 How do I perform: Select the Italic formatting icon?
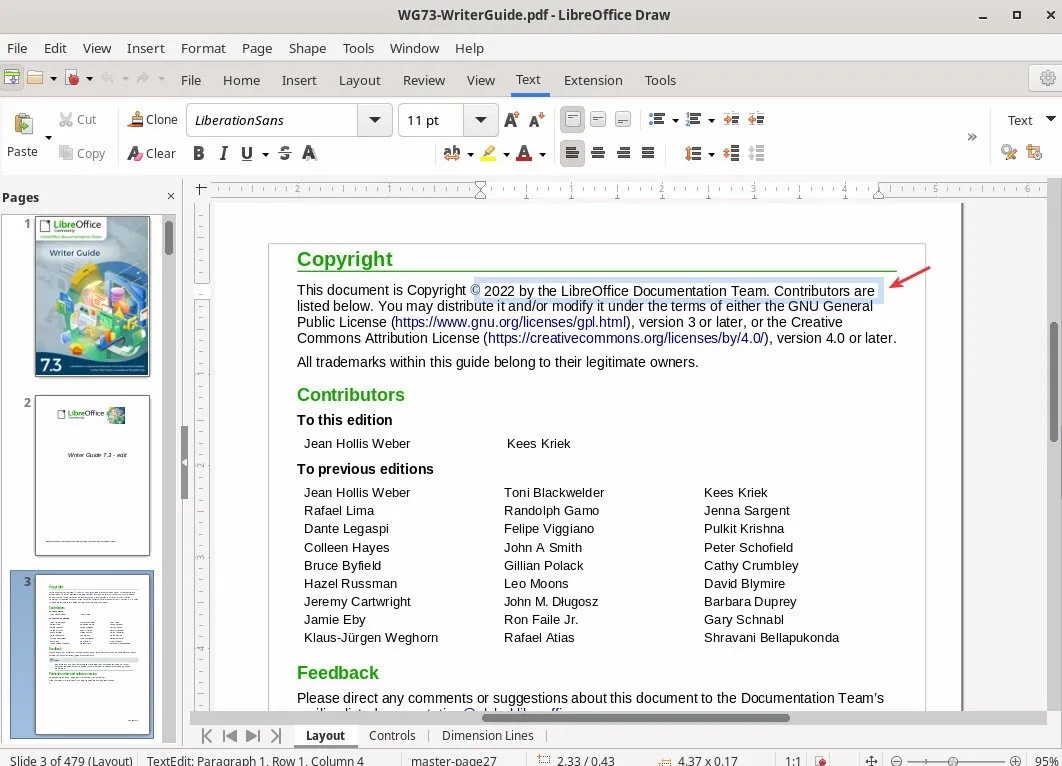point(223,153)
